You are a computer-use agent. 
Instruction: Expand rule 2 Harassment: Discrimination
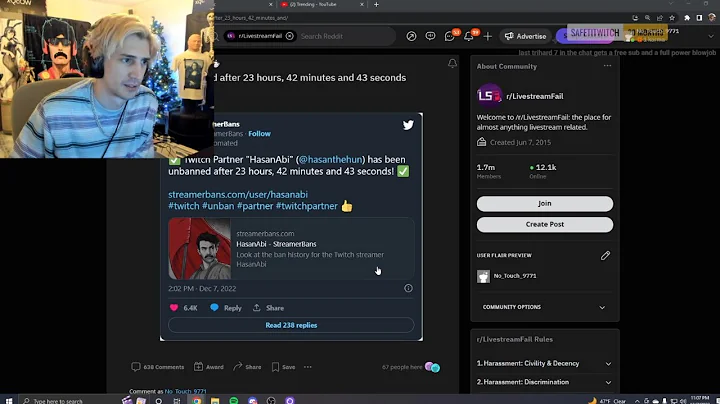click(x=545, y=382)
